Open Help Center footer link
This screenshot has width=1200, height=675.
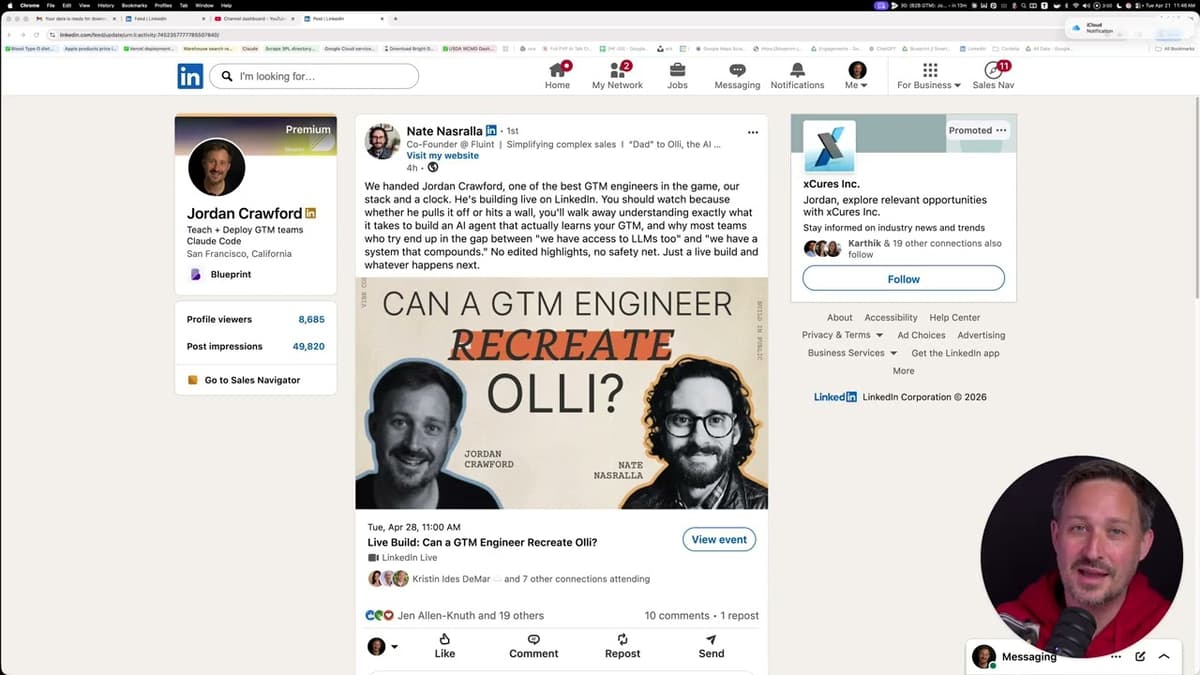pyautogui.click(x=955, y=318)
